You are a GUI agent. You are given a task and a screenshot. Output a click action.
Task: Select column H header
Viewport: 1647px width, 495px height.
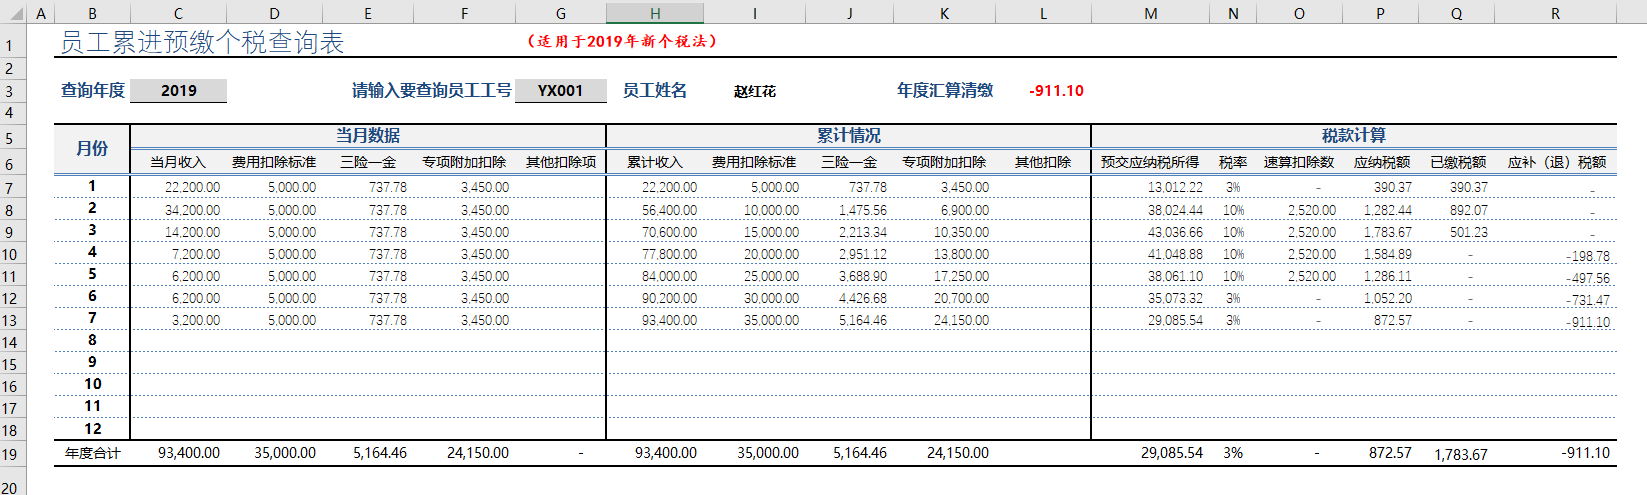(x=655, y=13)
